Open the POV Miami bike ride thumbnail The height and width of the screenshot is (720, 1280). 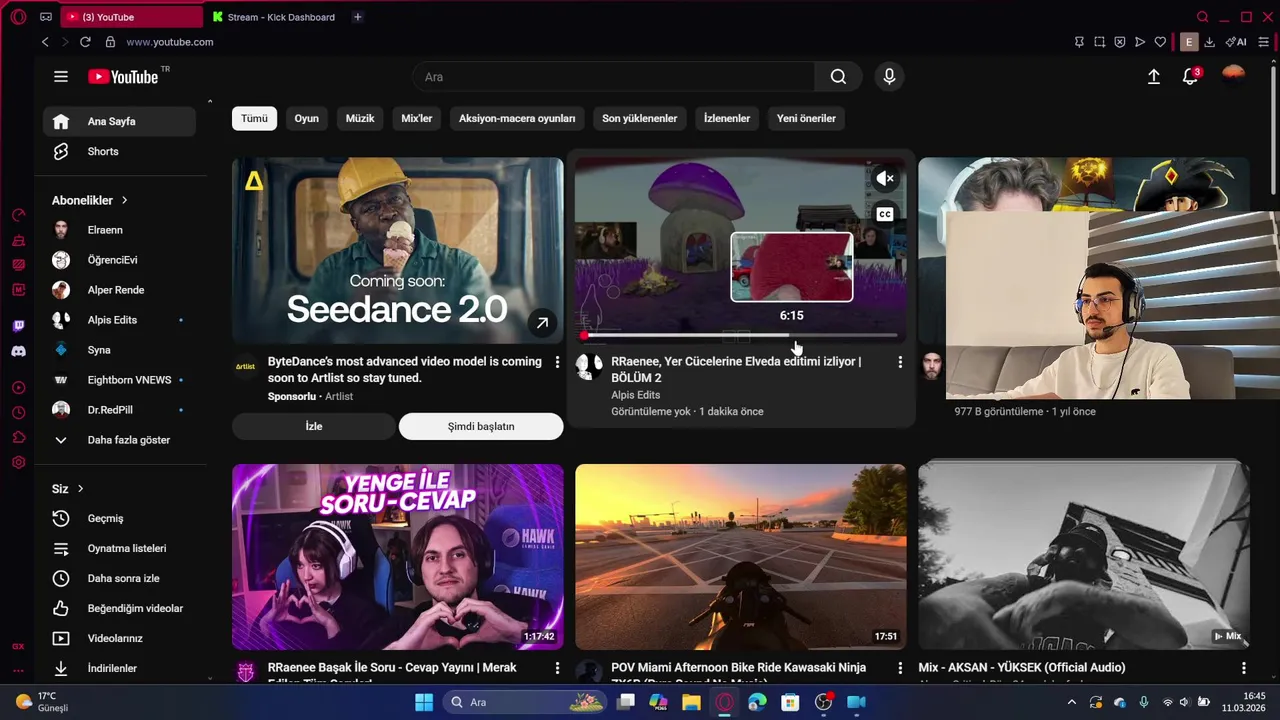[x=741, y=557]
